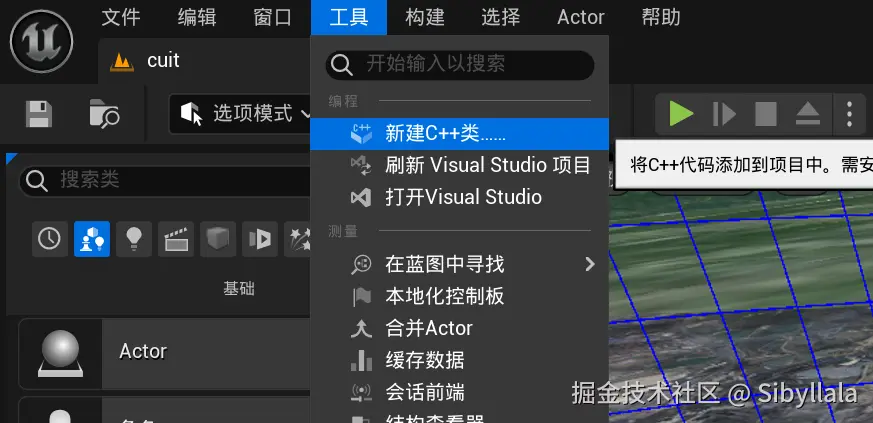Click the Unreal Engine logo icon
Screen dimensions: 873x423
coord(42,41)
